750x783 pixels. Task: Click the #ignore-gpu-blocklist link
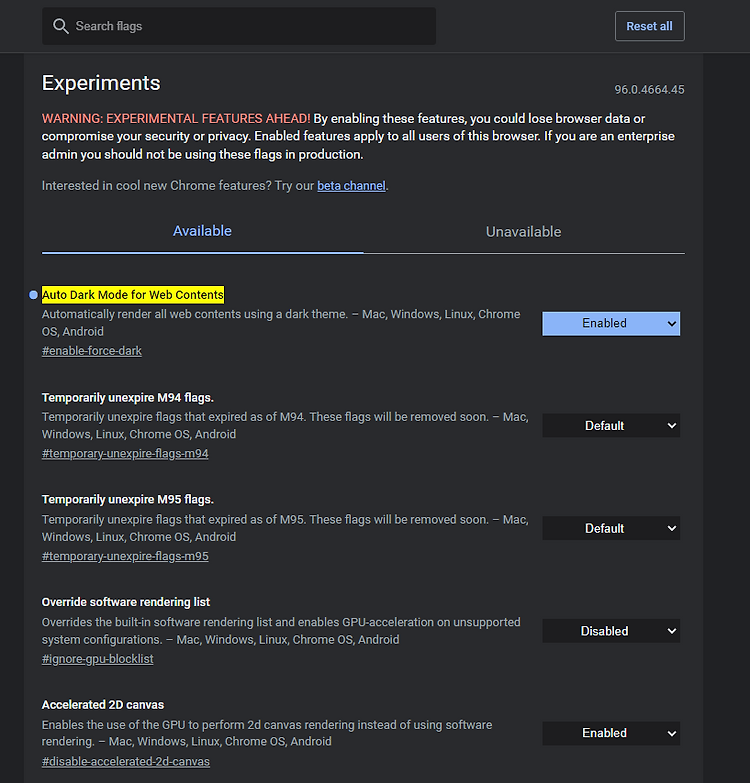click(x=97, y=659)
